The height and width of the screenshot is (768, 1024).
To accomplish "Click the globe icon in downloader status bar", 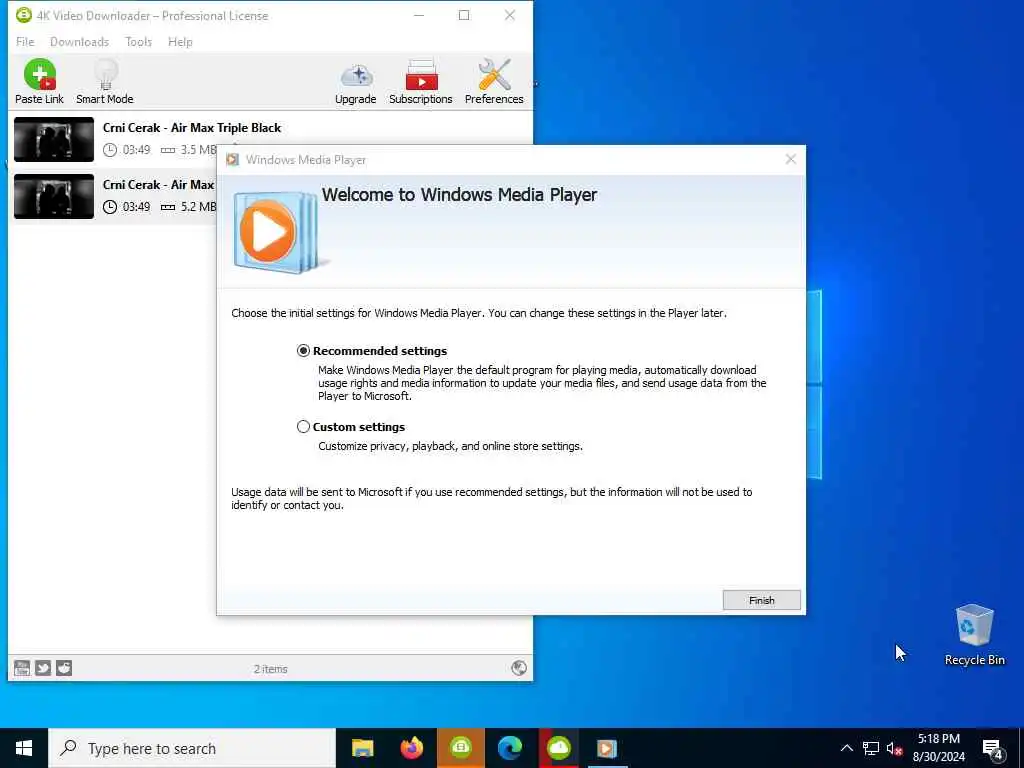I will (519, 667).
